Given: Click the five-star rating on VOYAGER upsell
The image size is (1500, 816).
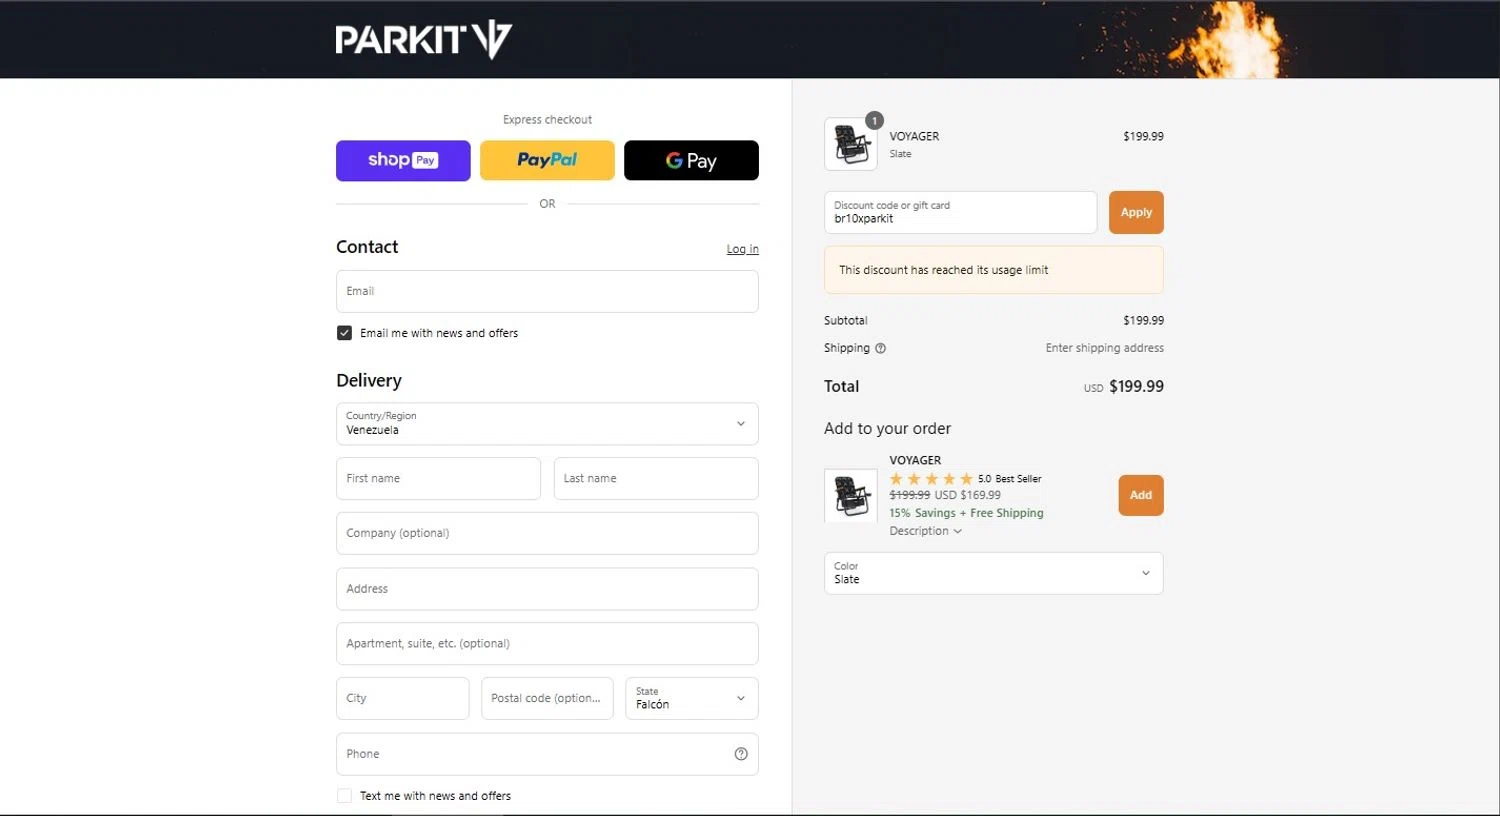Looking at the screenshot, I should (931, 479).
